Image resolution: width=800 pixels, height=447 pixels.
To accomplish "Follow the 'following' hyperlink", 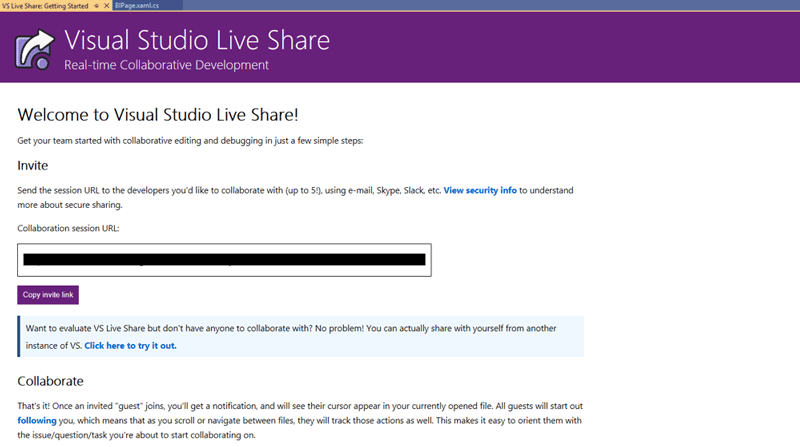I will pyautogui.click(x=37, y=420).
